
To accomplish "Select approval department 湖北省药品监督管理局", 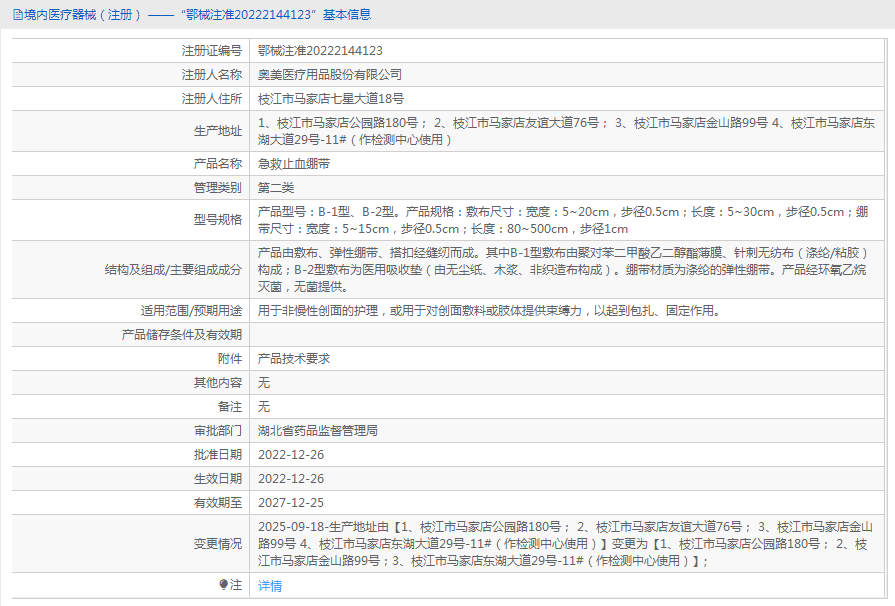I will tap(318, 431).
